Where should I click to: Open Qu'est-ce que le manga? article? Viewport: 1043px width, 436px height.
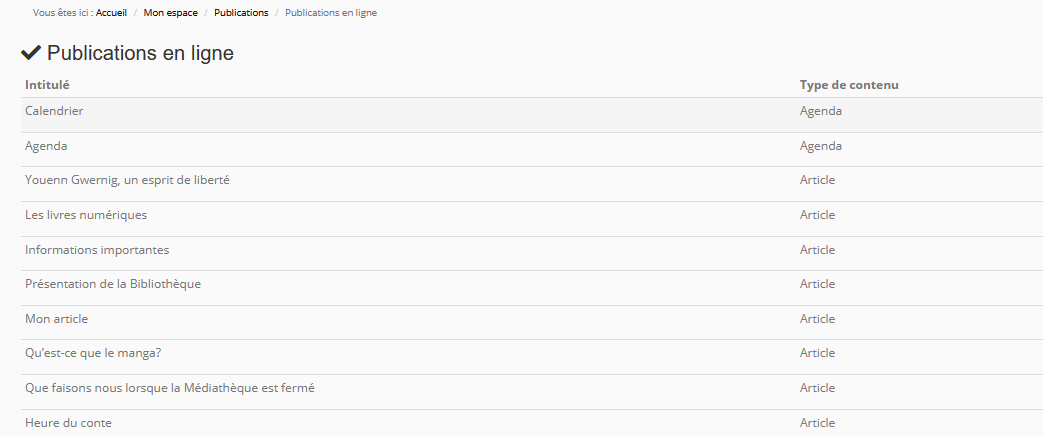[x=93, y=353]
